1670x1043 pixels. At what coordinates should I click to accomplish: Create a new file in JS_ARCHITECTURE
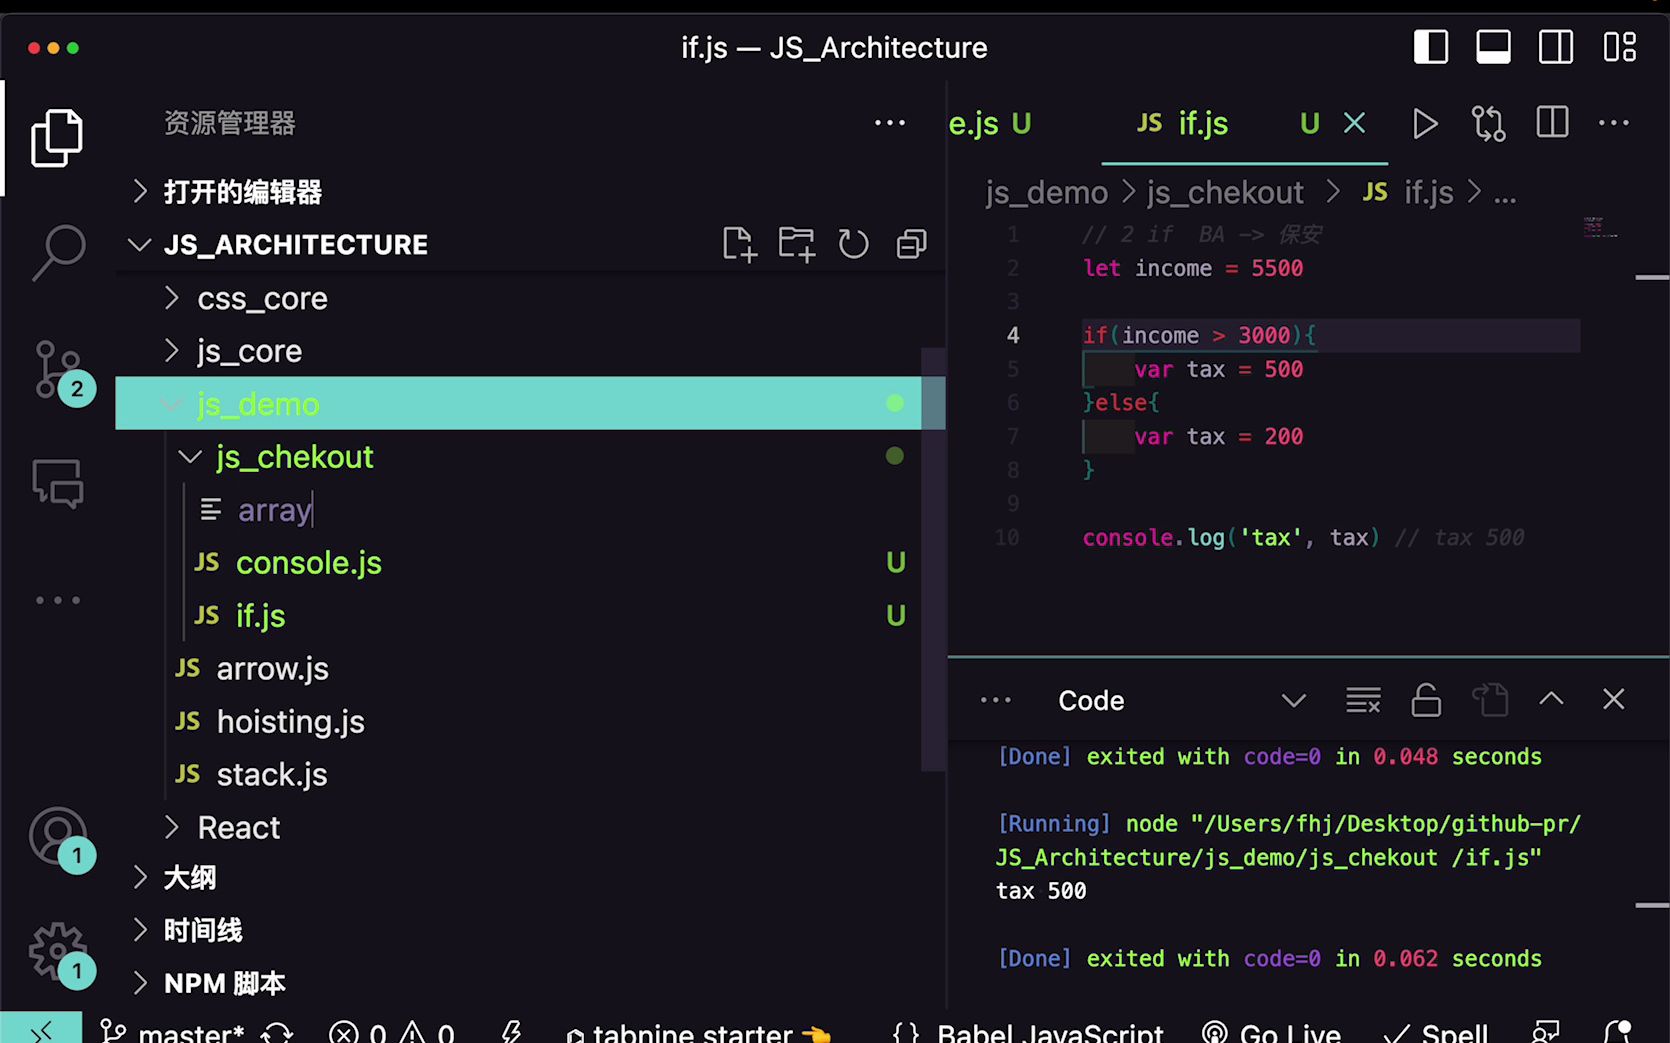(739, 244)
